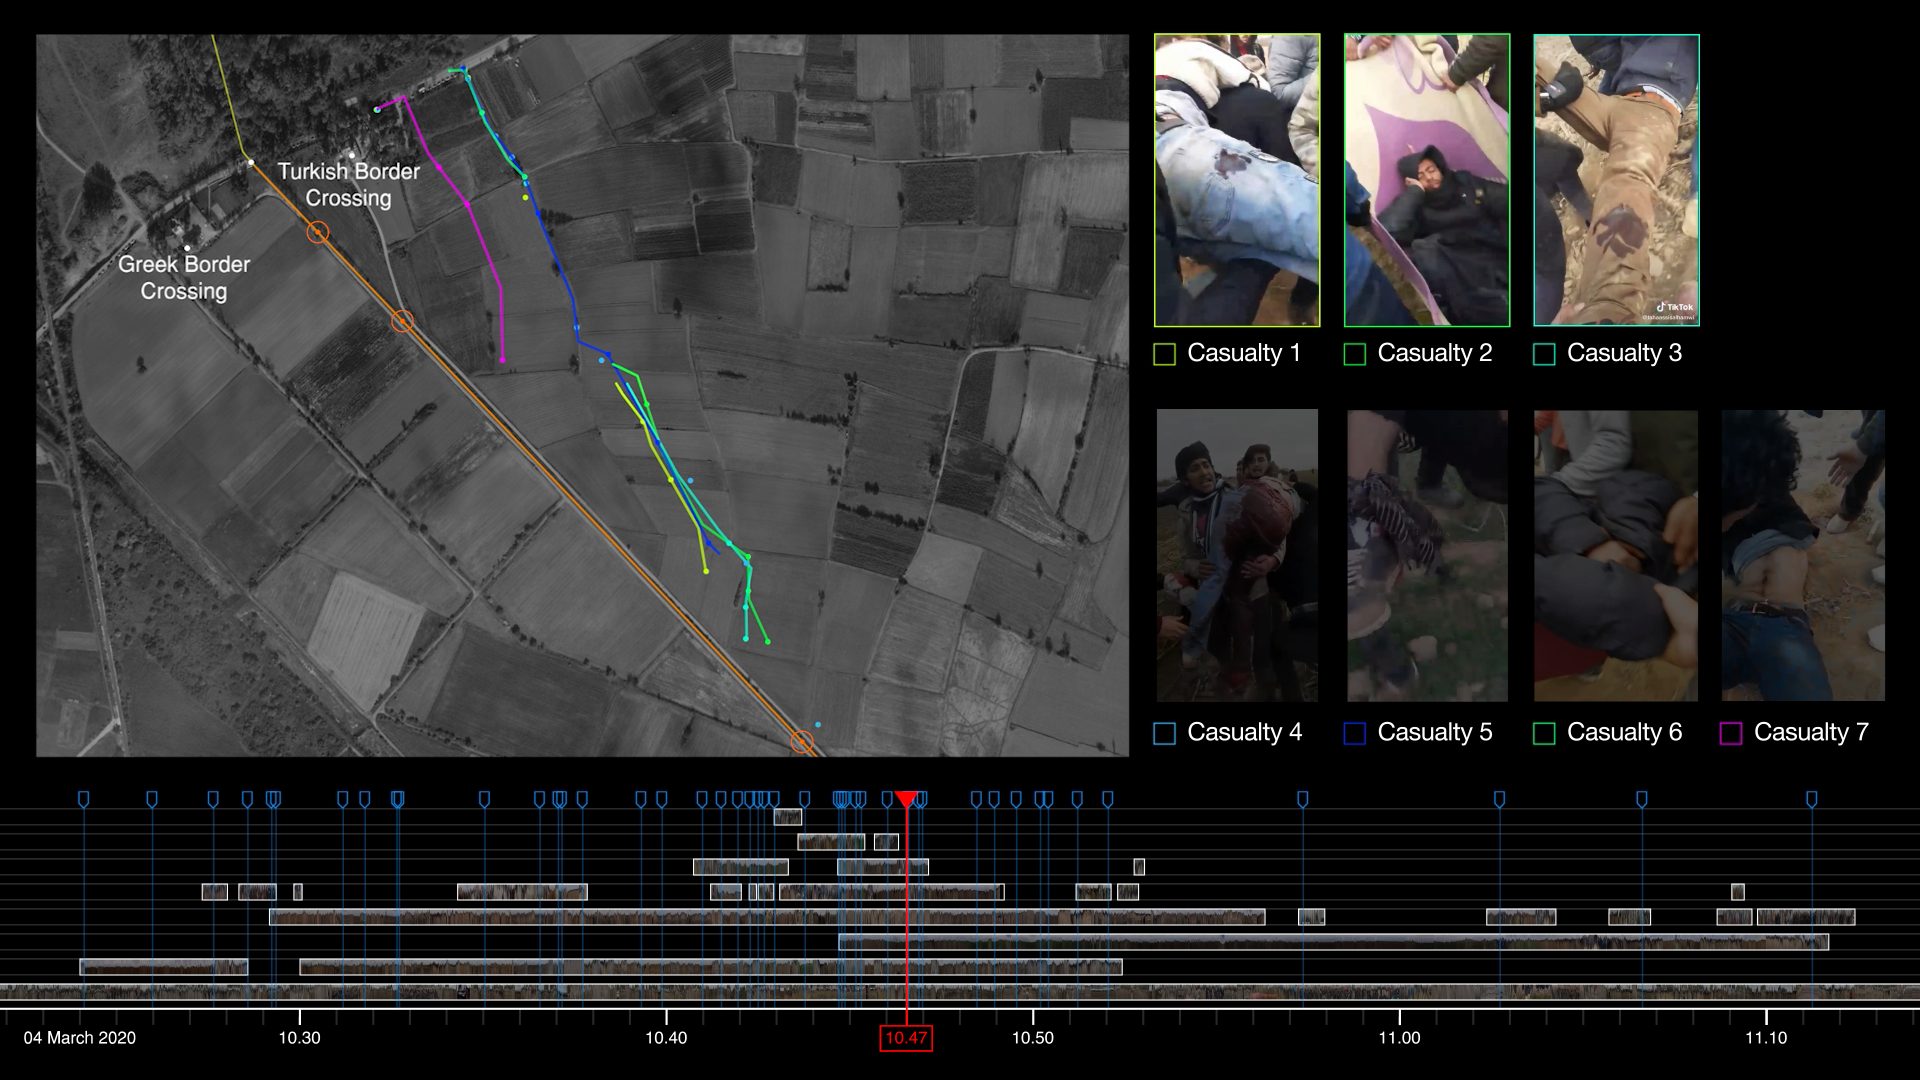Open the Casualty 1 video thumbnail
Image resolution: width=1920 pixels, height=1080 pixels.
pos(1237,180)
